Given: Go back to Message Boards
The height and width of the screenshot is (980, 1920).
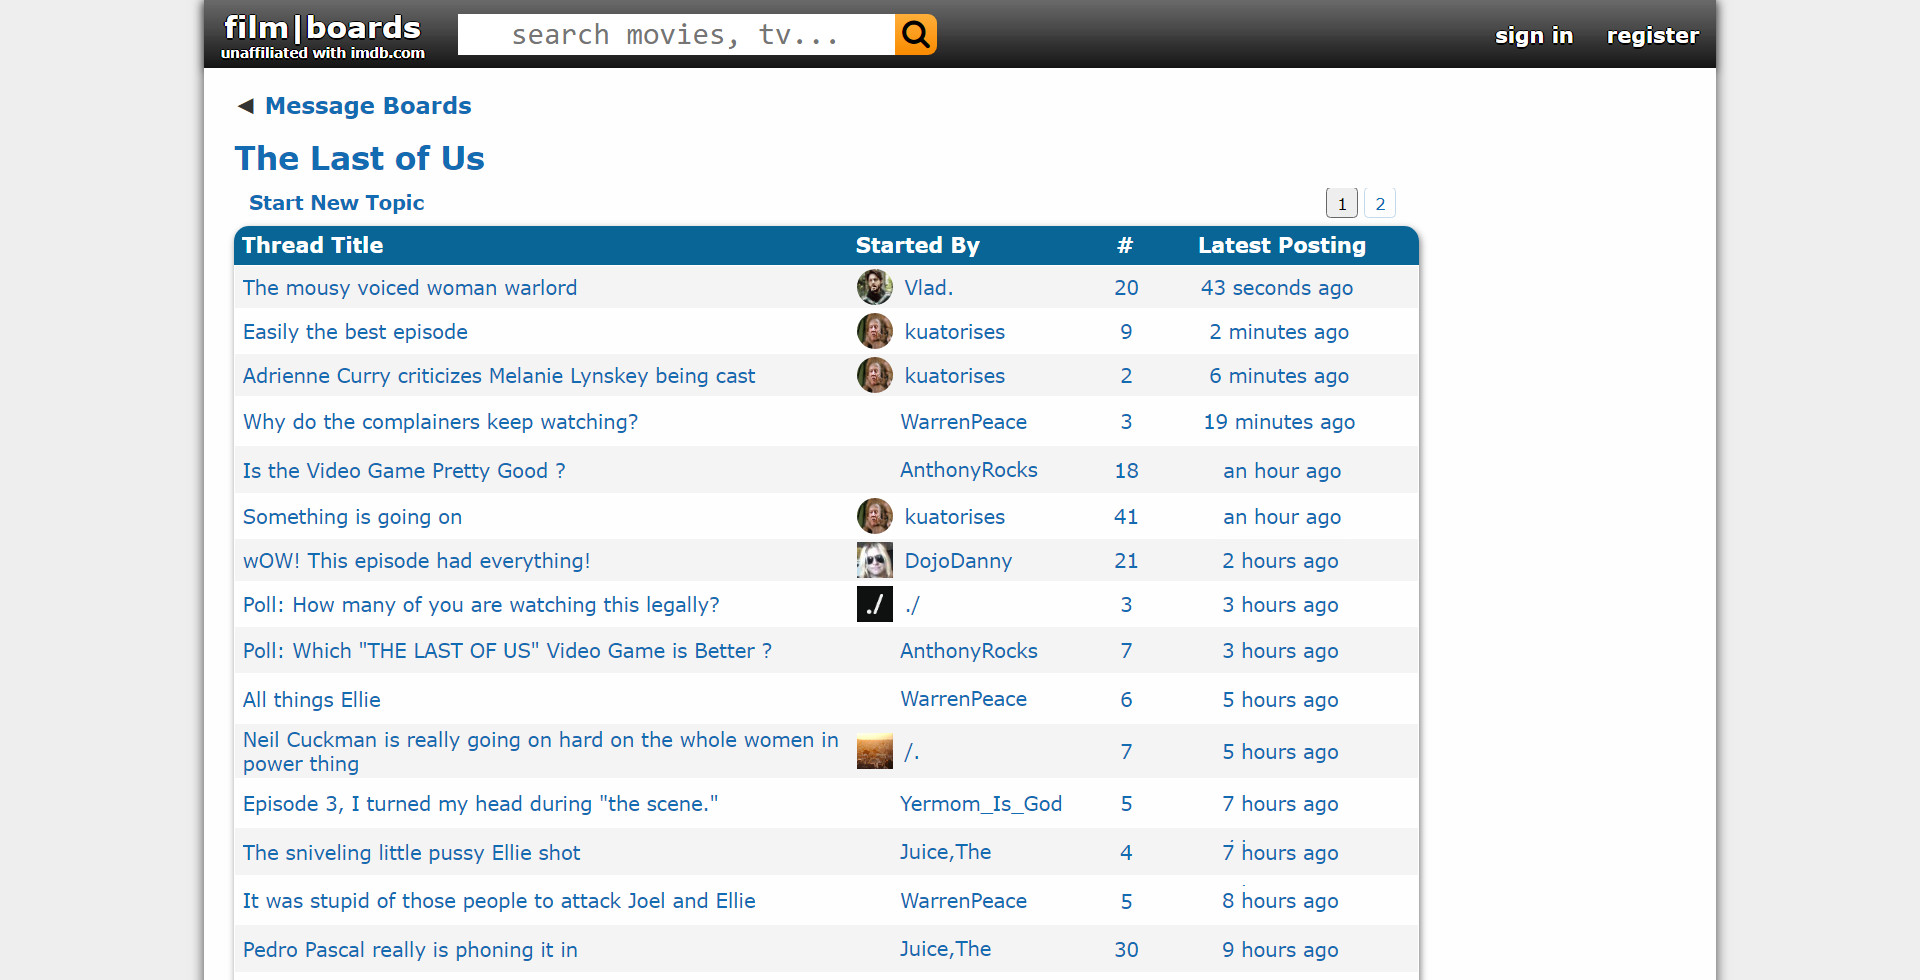Looking at the screenshot, I should pos(368,106).
